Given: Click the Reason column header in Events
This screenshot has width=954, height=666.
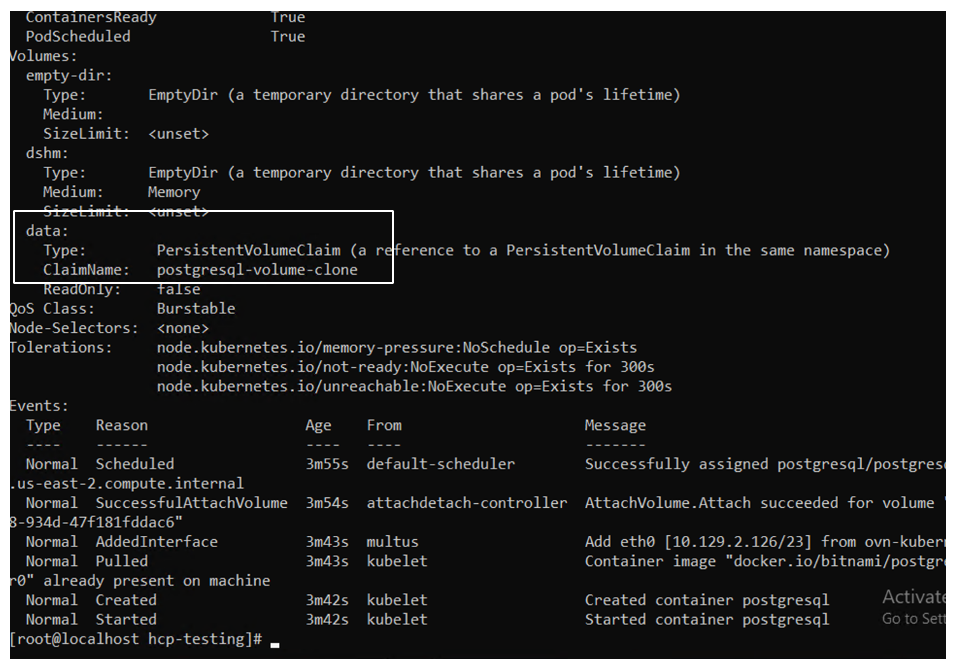Looking at the screenshot, I should coord(121,425).
